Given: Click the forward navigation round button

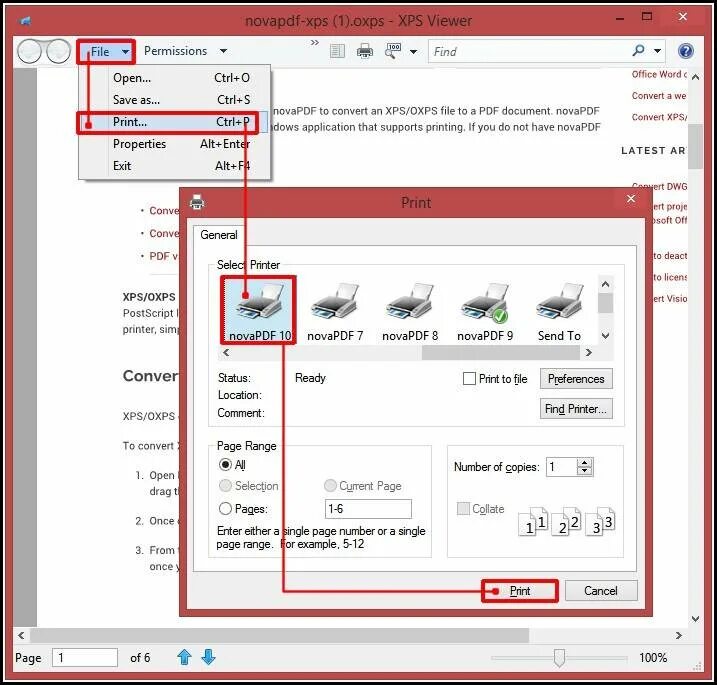Looking at the screenshot, I should click(x=58, y=51).
